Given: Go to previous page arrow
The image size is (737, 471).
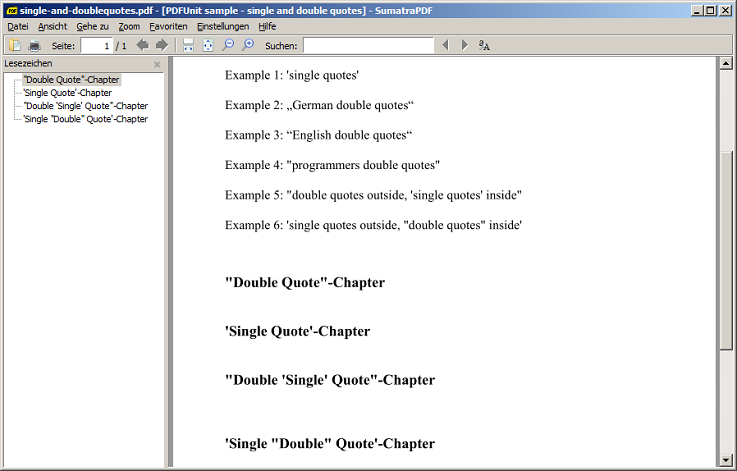Looking at the screenshot, I should [143, 45].
